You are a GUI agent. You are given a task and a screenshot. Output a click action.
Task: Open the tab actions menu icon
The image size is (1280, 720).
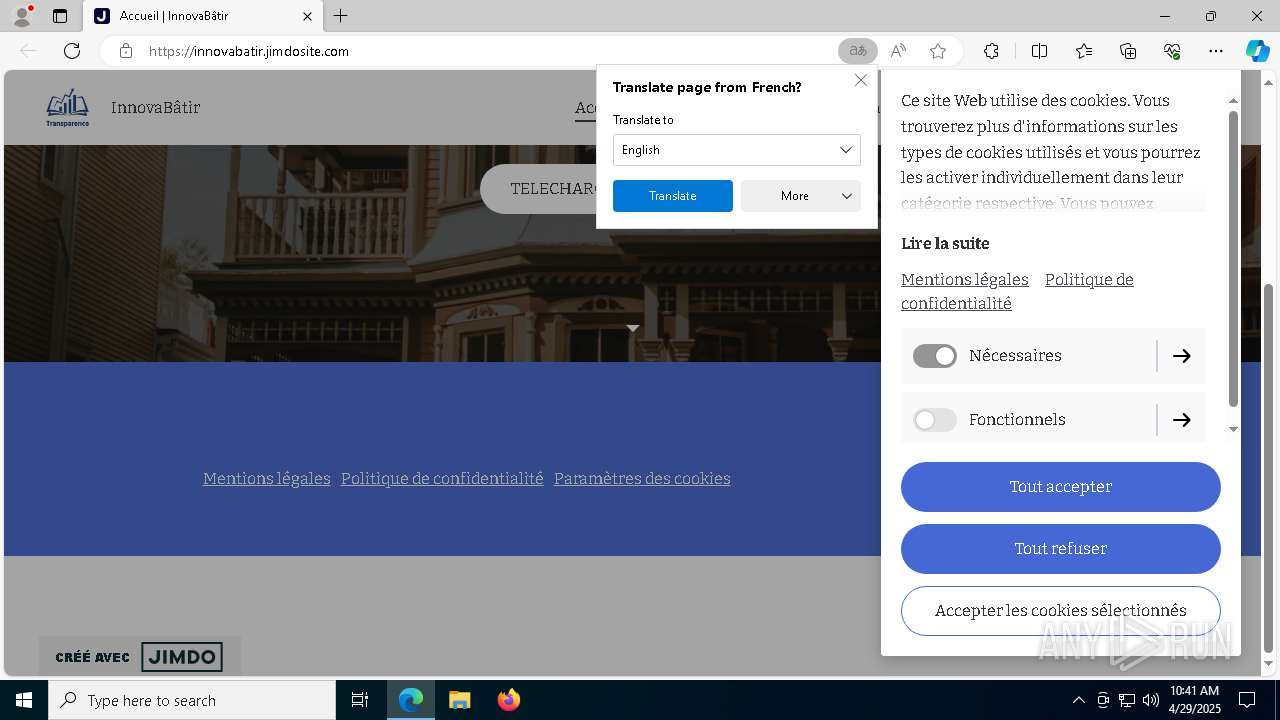(60, 16)
